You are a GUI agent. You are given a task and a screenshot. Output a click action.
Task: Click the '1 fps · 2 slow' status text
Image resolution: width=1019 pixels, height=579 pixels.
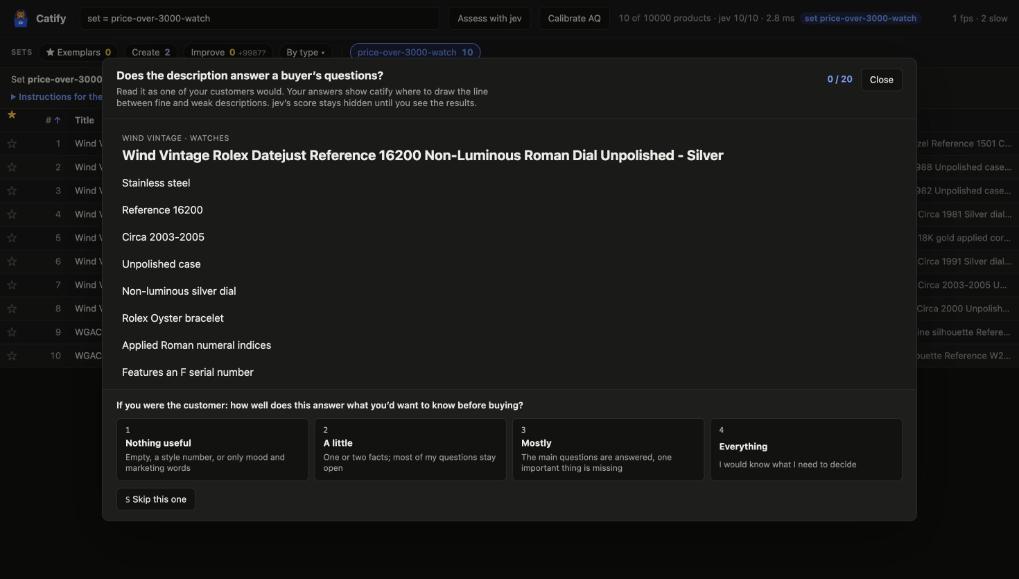tap(979, 18)
